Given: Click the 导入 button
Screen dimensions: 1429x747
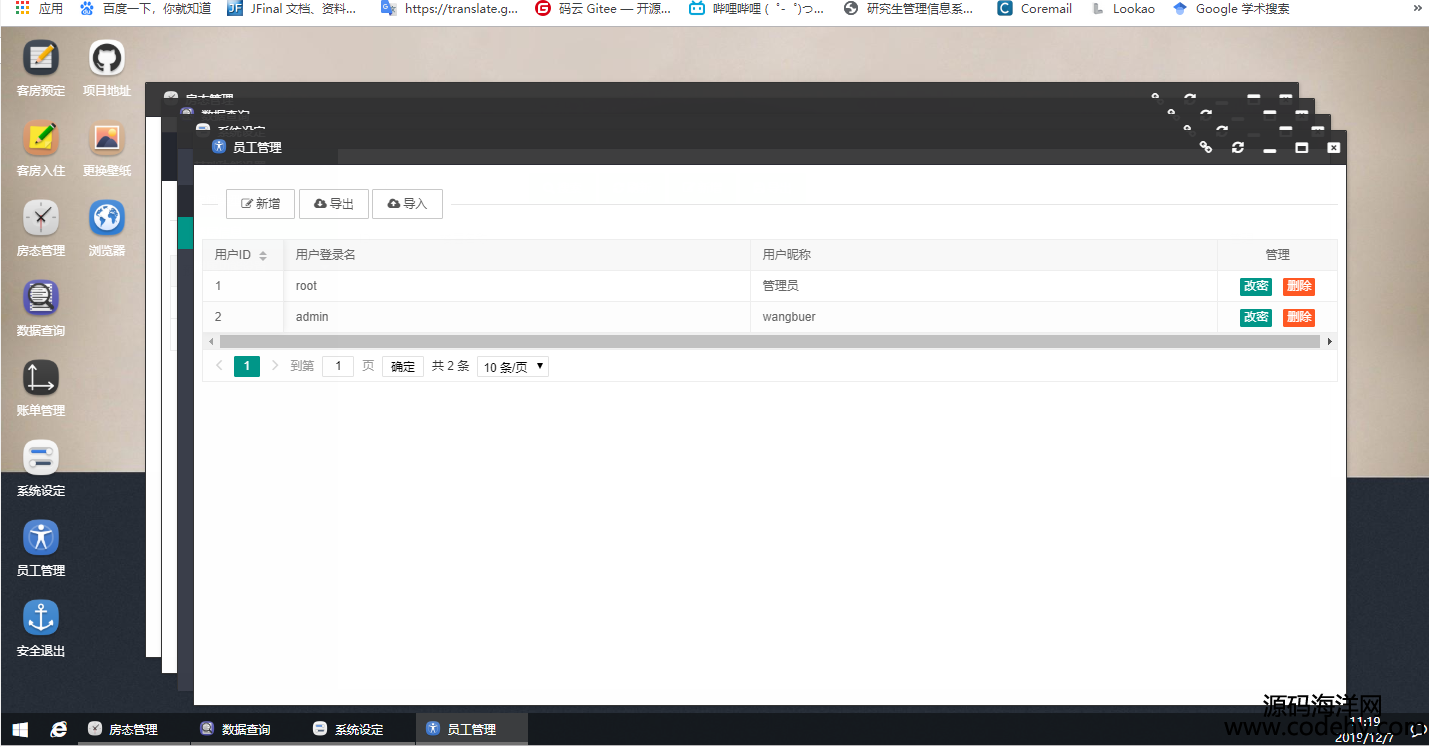Looking at the screenshot, I should (x=407, y=204).
